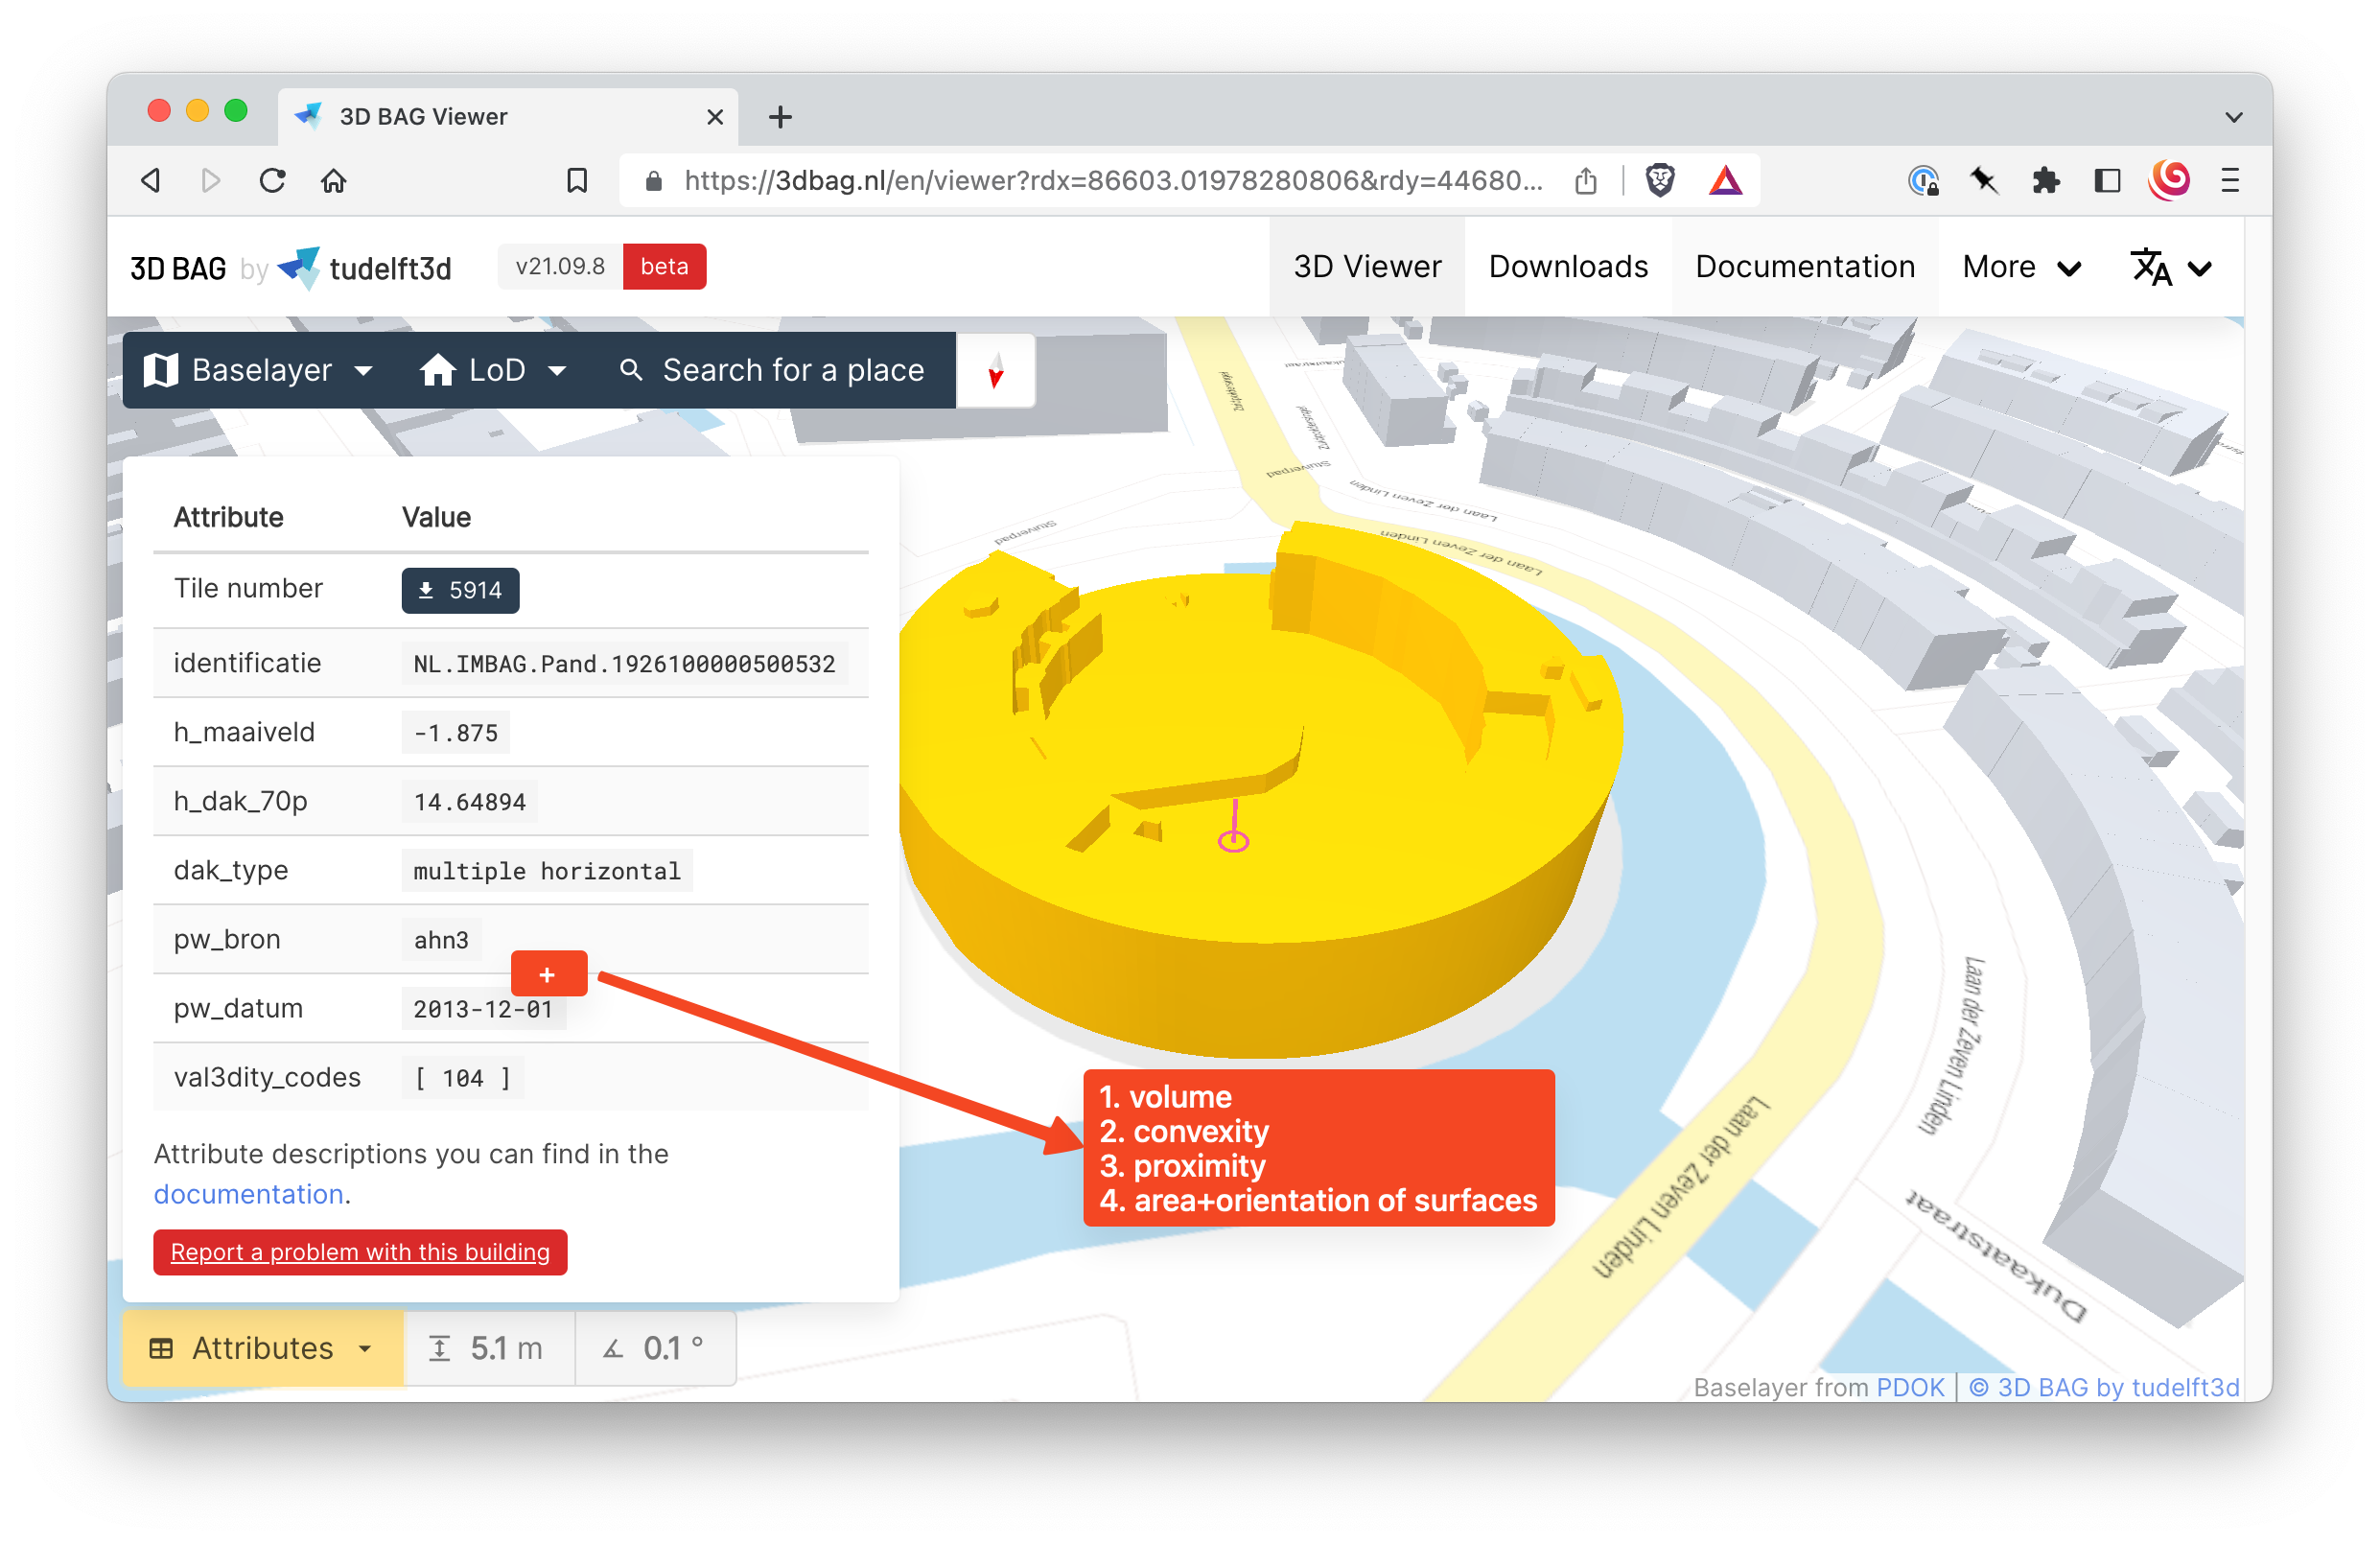Click Report a problem with this building
Image resolution: width=2380 pixels, height=1544 pixels.
coord(360,1253)
